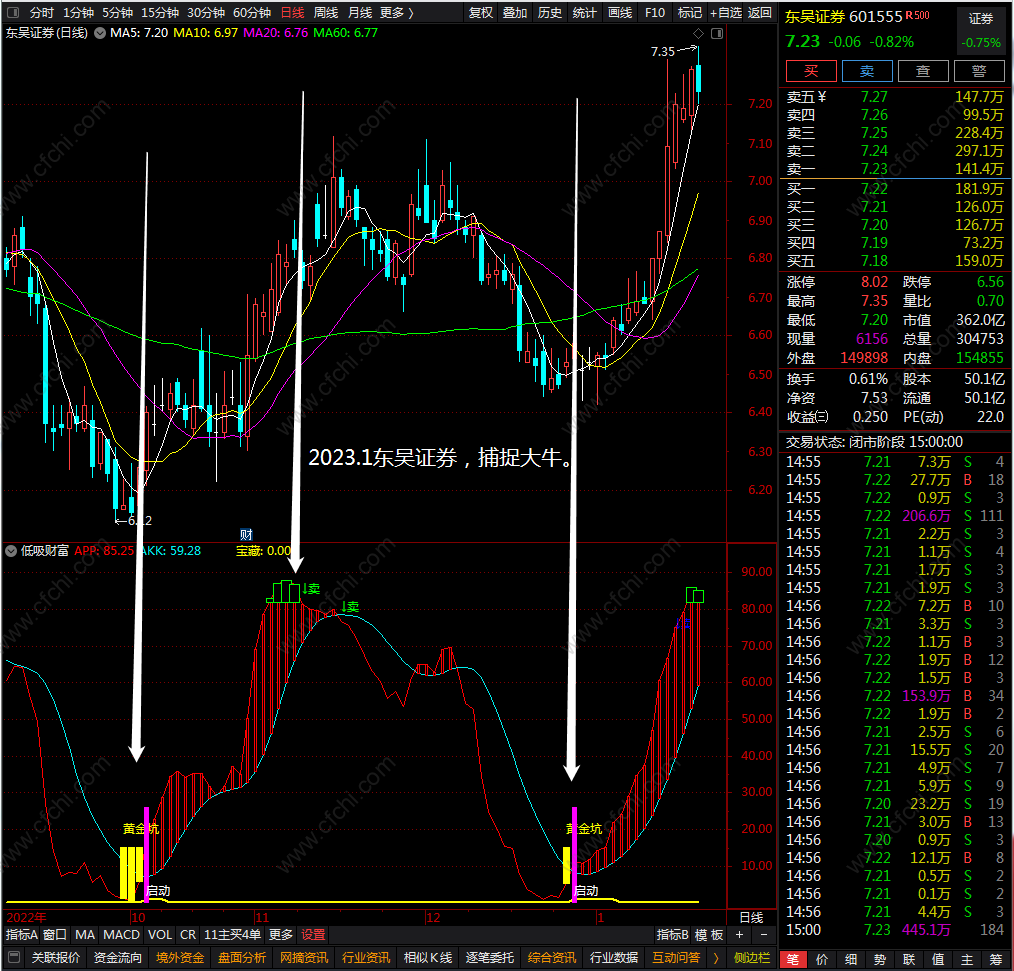The height and width of the screenshot is (971, 1014).
Task: Add stock with +自选
Action: (726, 12)
